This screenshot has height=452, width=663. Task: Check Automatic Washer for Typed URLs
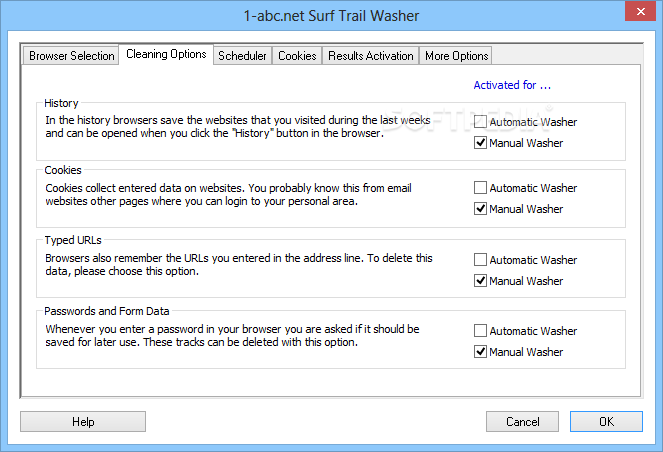pyautogui.click(x=525, y=260)
